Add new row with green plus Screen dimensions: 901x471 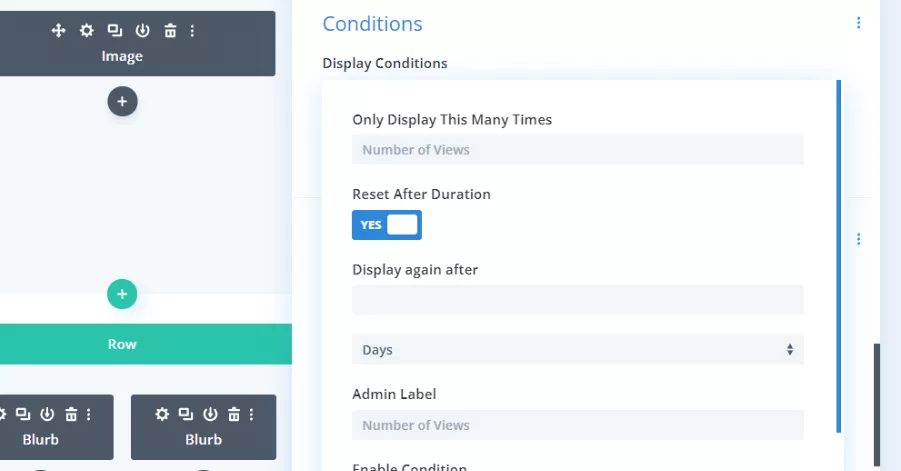(122, 294)
